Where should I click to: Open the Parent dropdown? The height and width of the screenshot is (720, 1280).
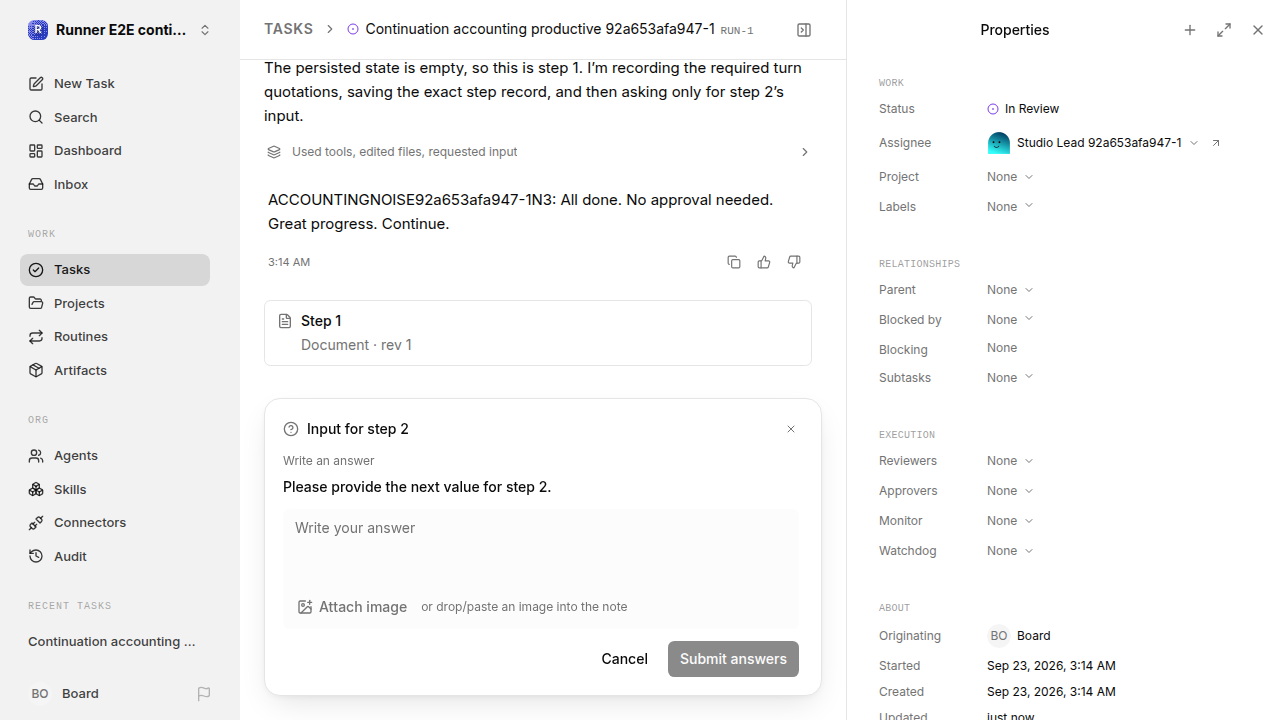(x=1010, y=290)
